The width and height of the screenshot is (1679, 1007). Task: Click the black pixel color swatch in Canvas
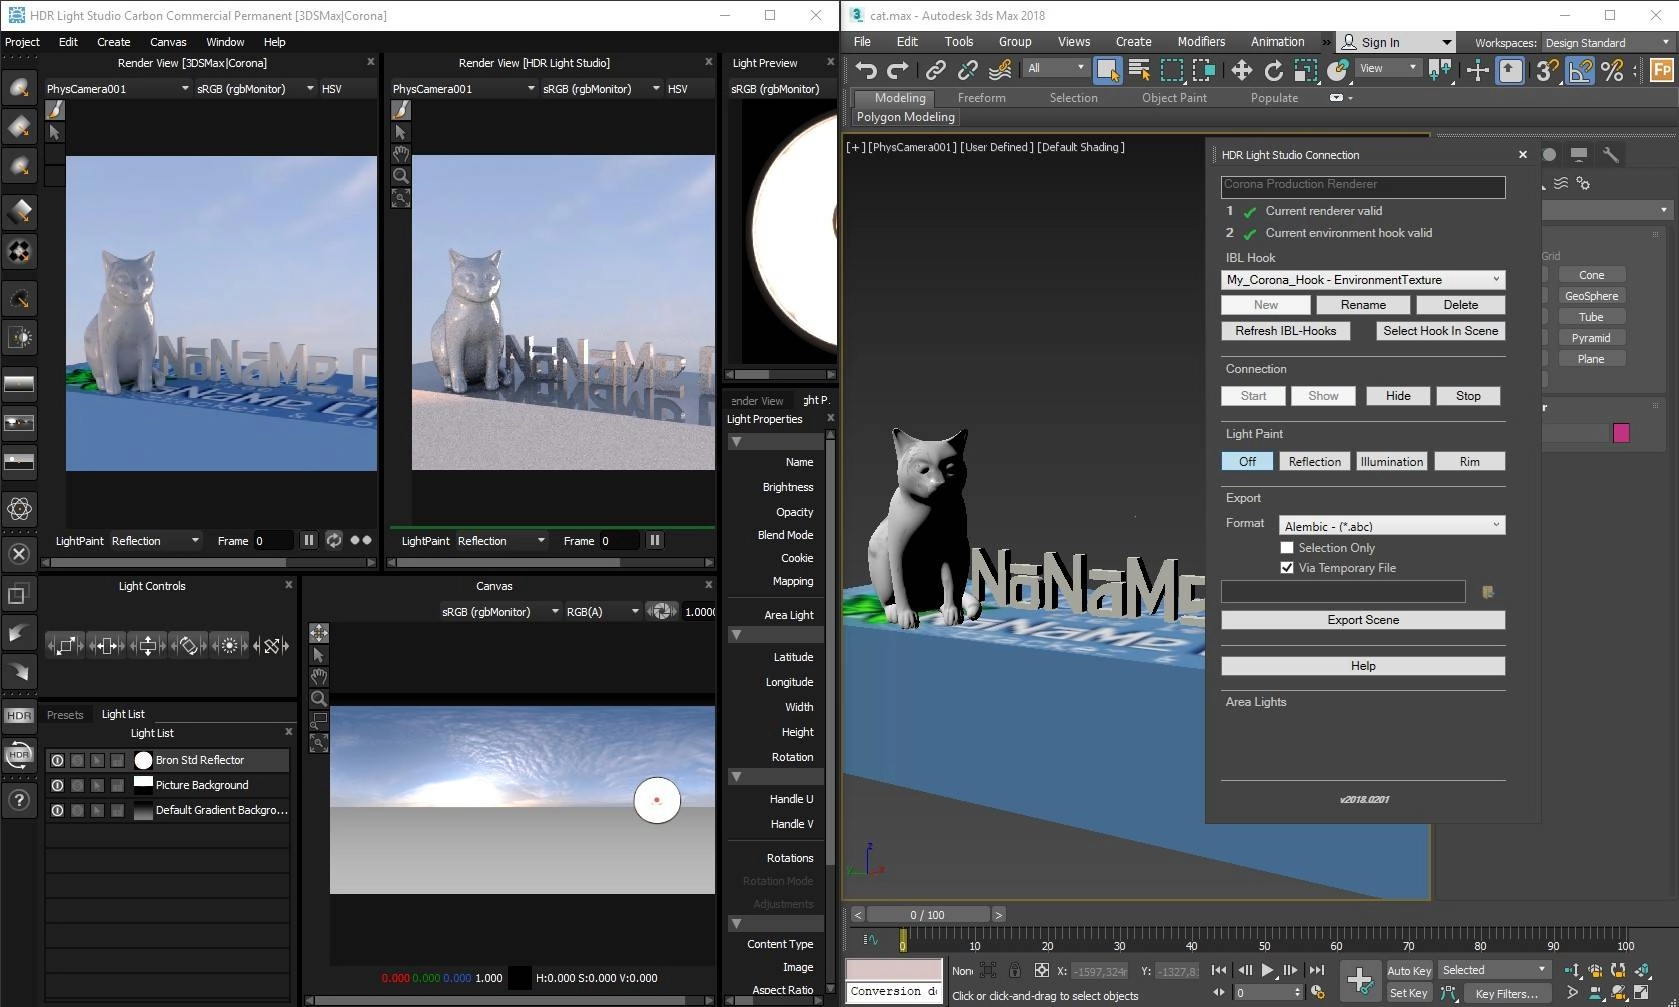pyautogui.click(x=520, y=978)
